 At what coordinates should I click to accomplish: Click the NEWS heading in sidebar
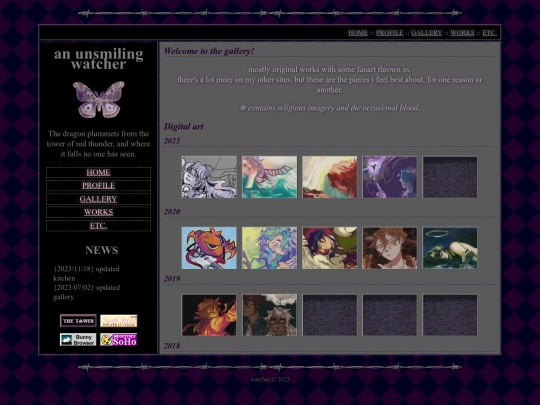point(102,250)
